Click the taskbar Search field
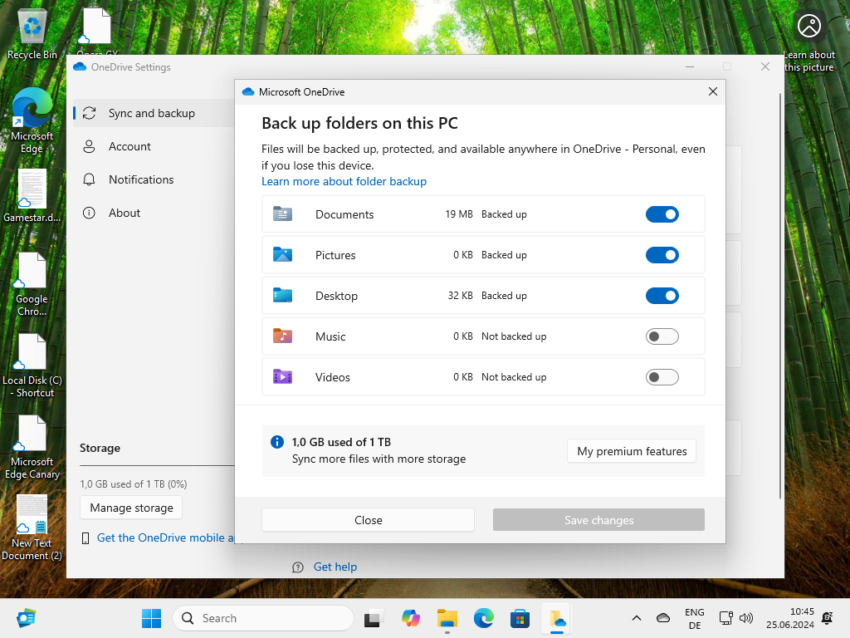The width and height of the screenshot is (850, 638). (x=263, y=618)
